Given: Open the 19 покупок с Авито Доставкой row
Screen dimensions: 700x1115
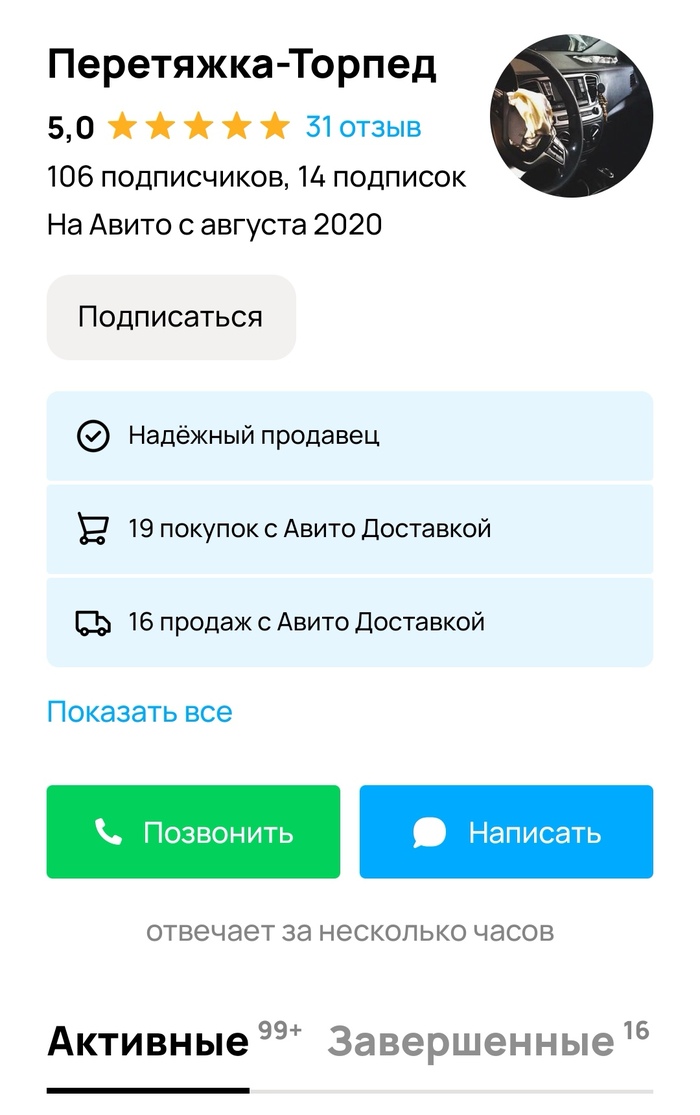Looking at the screenshot, I should click(350, 529).
